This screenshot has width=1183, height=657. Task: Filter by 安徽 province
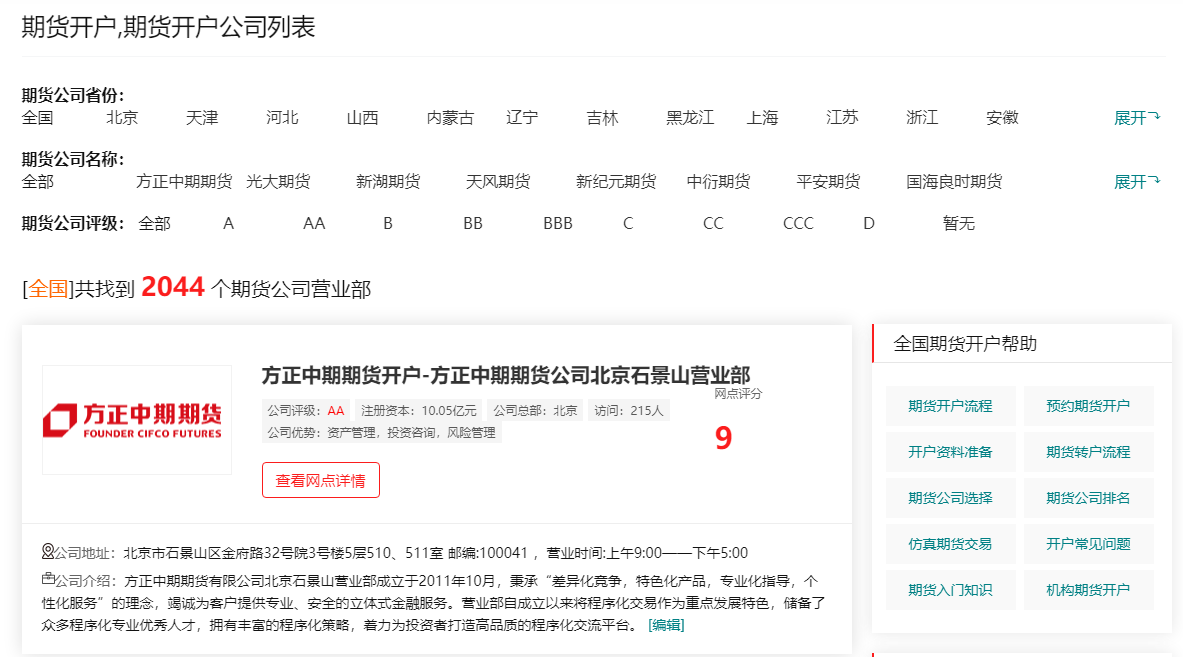click(x=1002, y=118)
